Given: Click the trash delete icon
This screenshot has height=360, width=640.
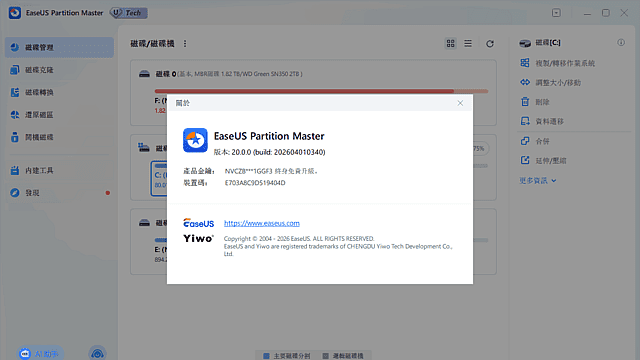Looking at the screenshot, I should 525,102.
